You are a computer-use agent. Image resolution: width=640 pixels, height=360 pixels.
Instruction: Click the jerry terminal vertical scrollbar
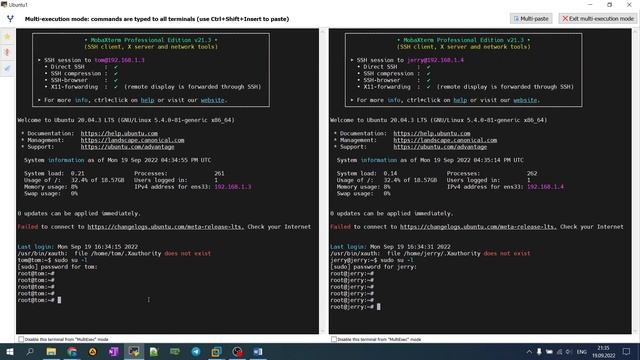pos(636,181)
